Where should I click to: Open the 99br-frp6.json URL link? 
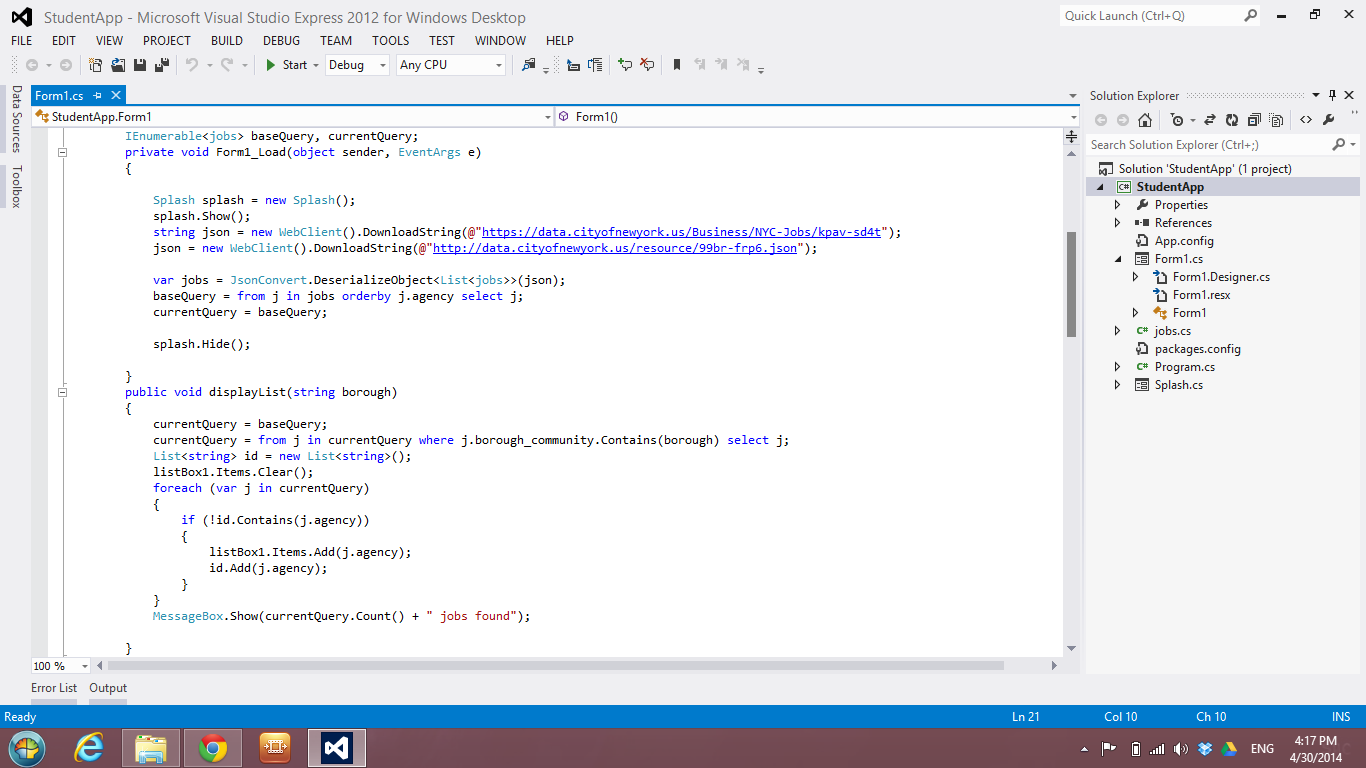click(x=615, y=248)
